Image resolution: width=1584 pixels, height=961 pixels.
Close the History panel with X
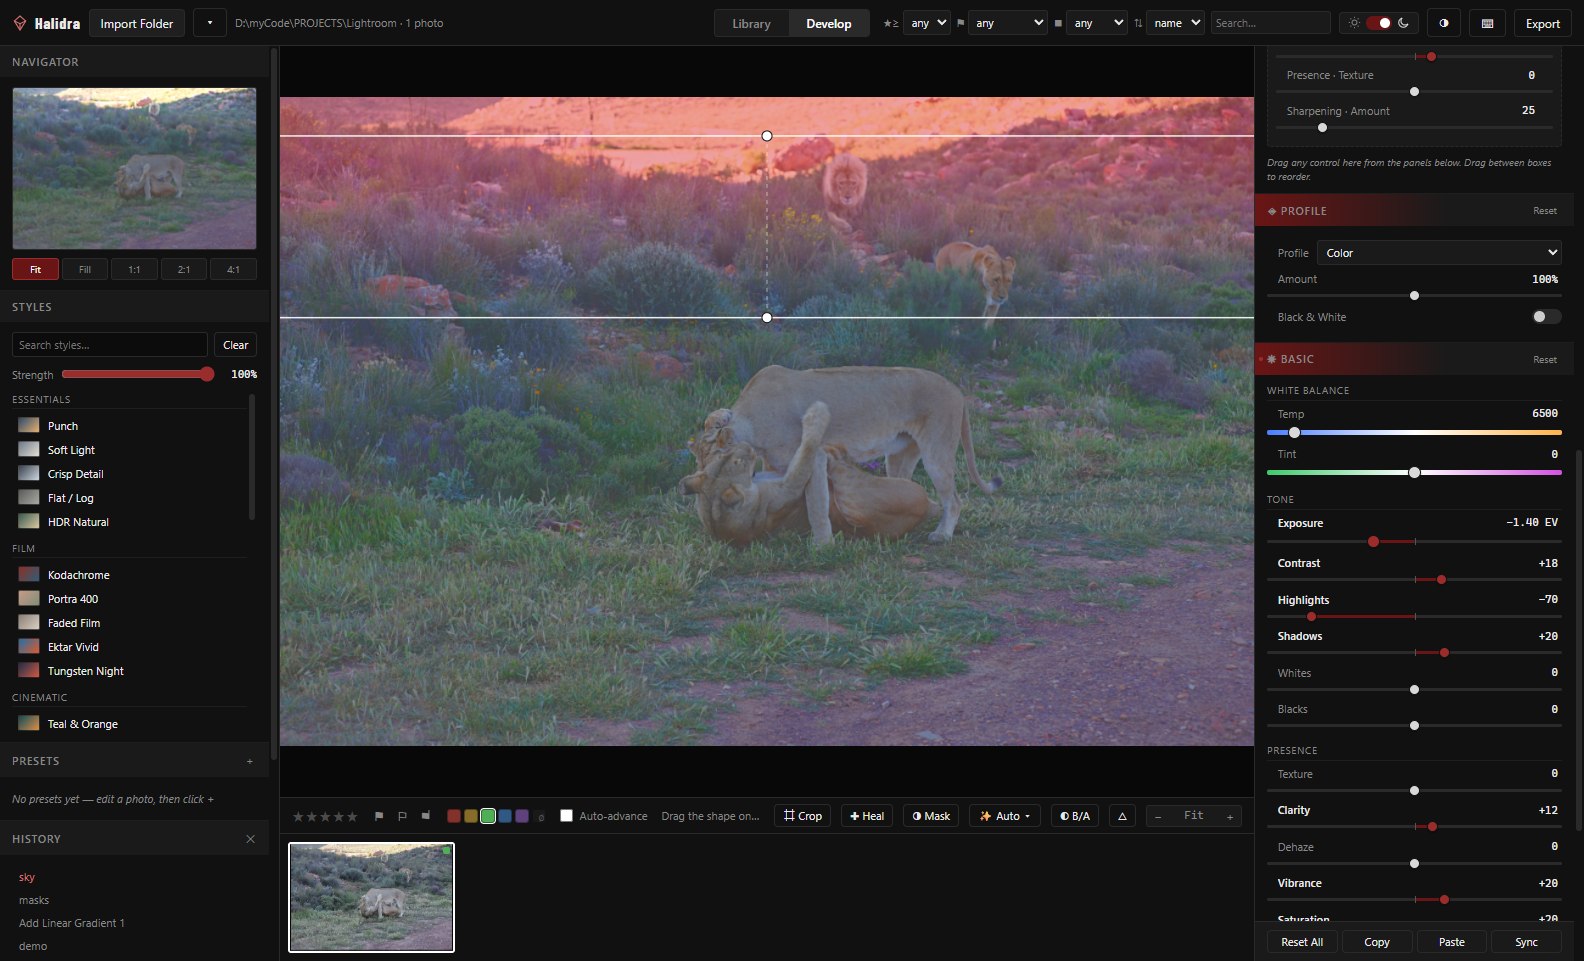tap(250, 839)
